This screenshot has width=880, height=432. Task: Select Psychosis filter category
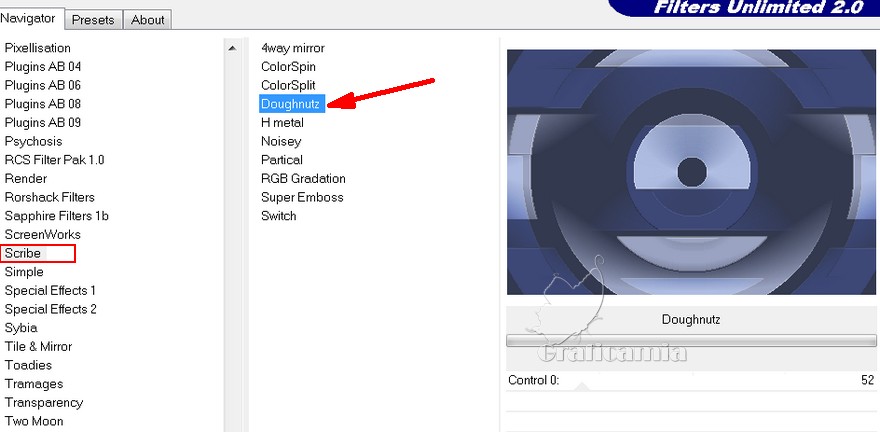tap(33, 141)
